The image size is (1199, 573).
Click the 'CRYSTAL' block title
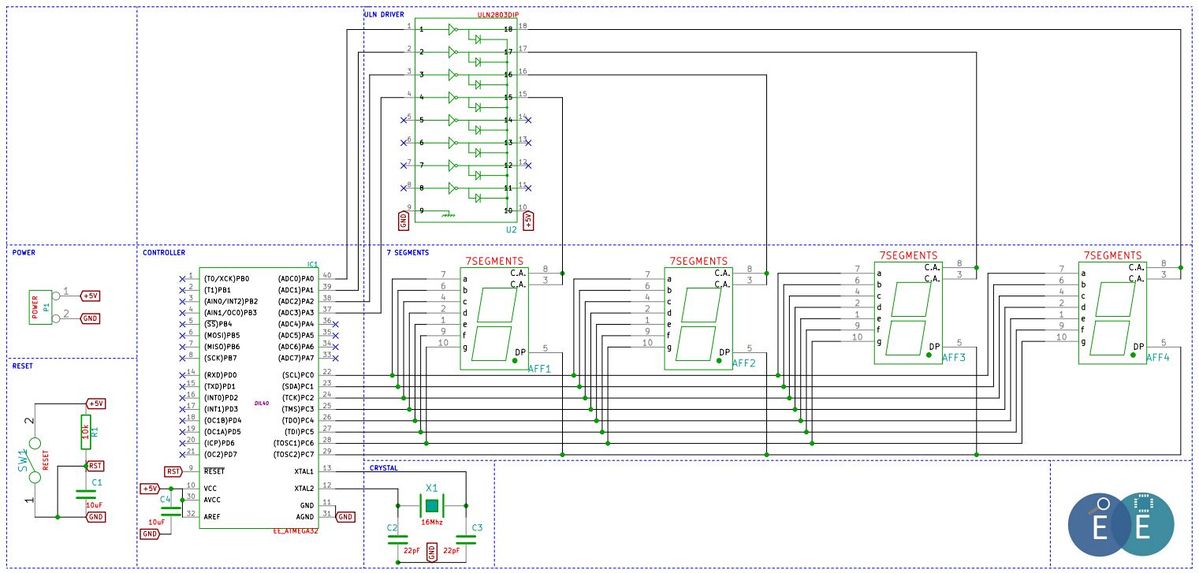pos(384,467)
